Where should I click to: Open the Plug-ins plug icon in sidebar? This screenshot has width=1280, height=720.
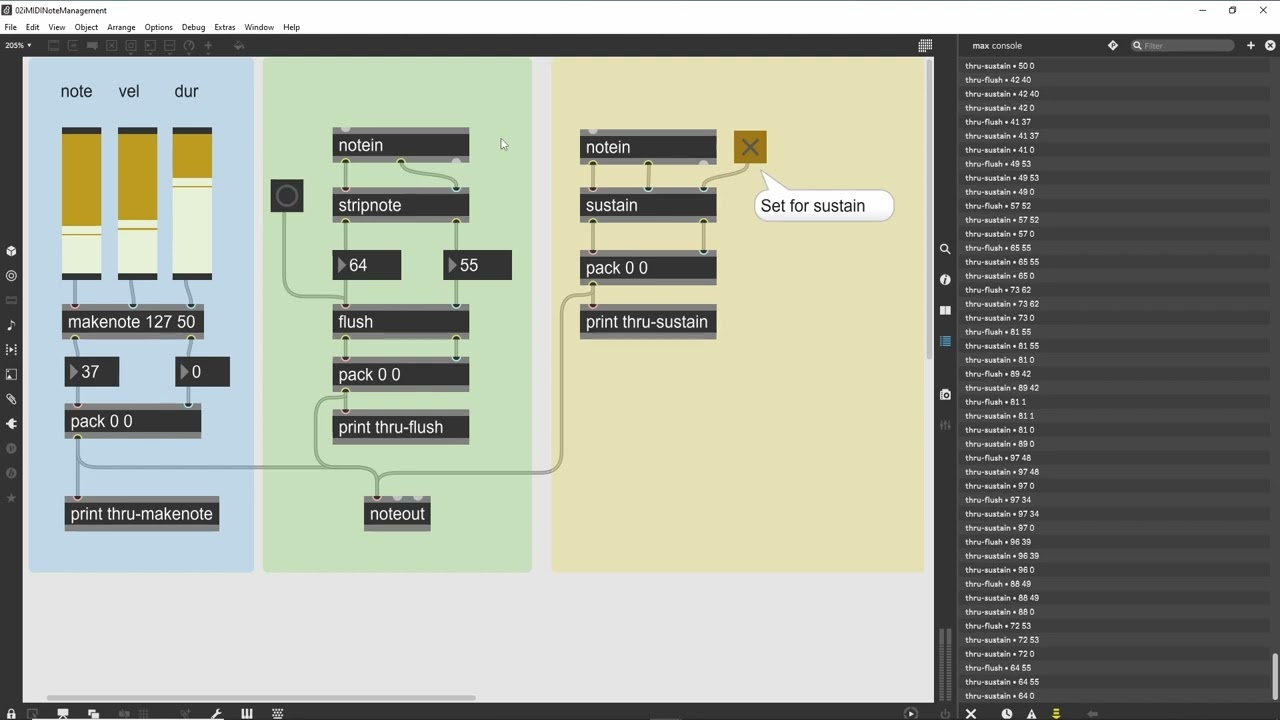pyautogui.click(x=12, y=423)
